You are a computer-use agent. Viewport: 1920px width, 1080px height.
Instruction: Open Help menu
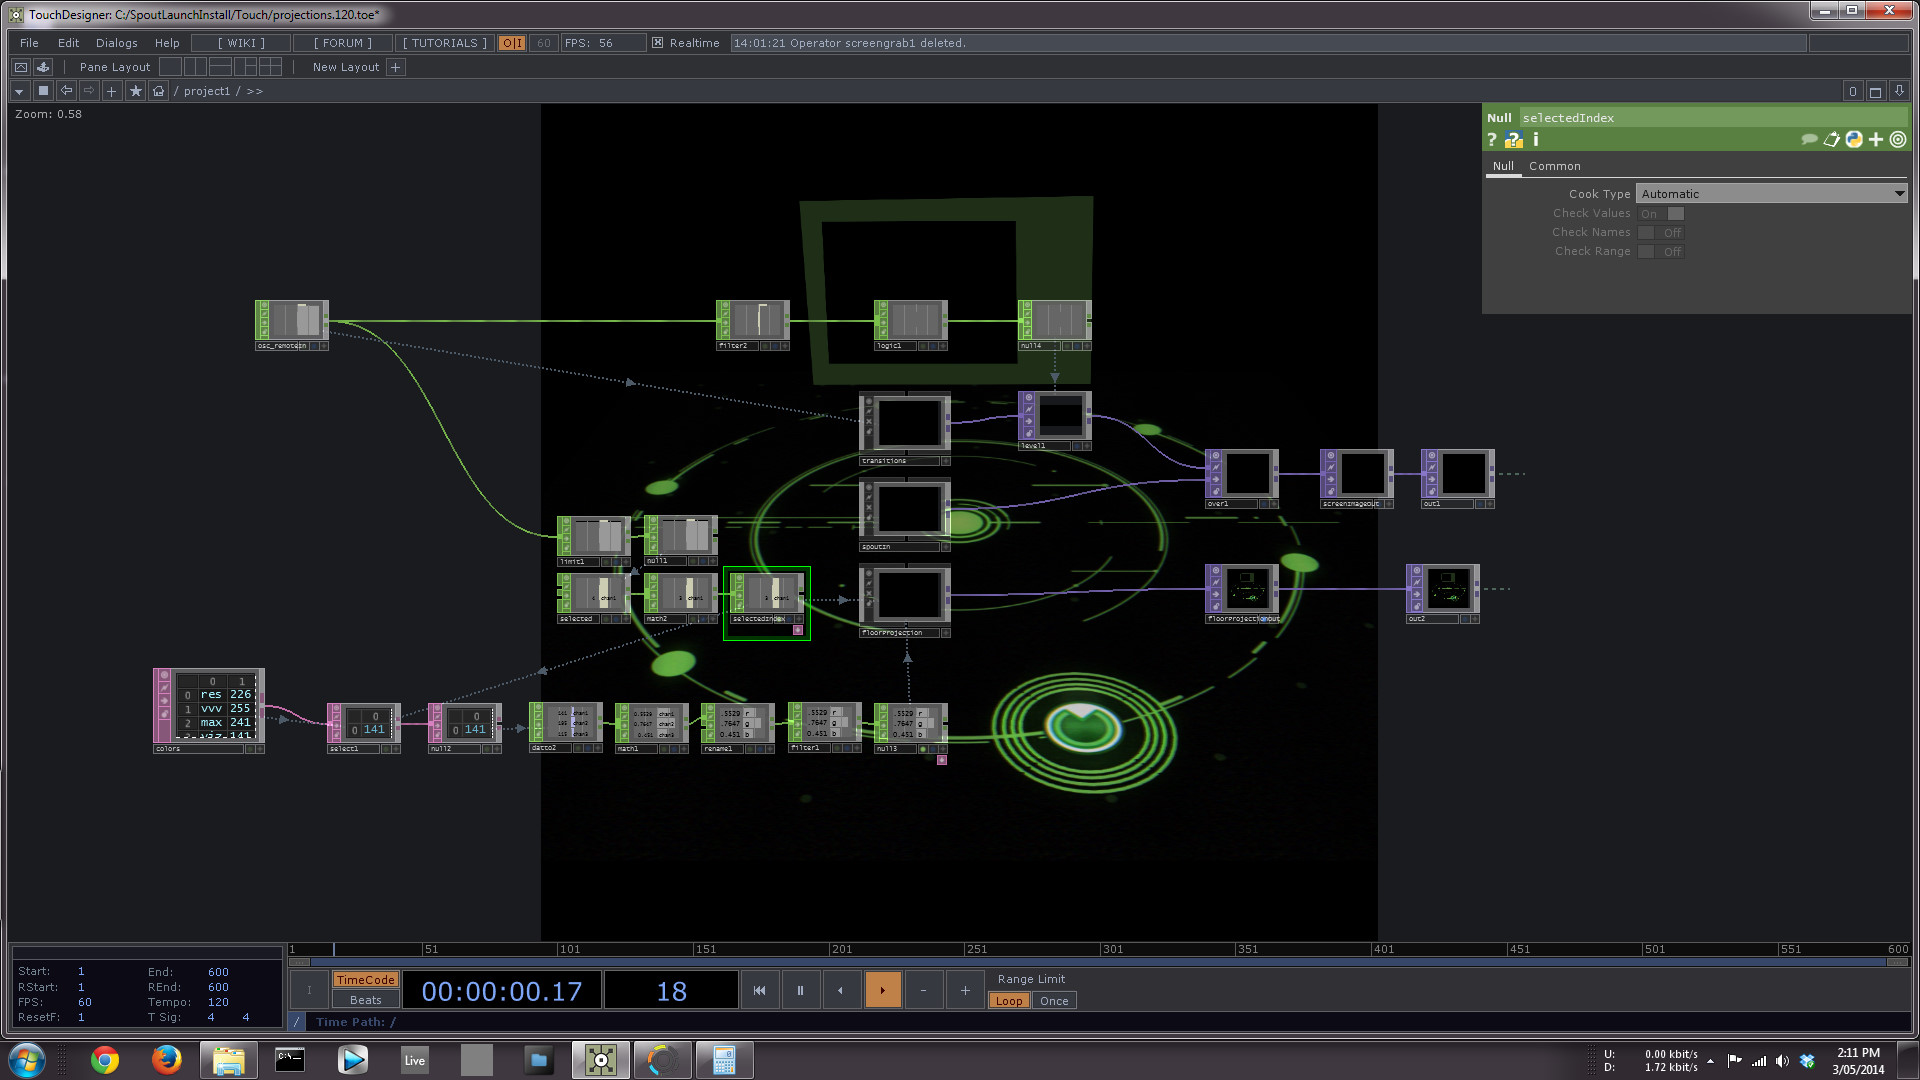(x=167, y=43)
